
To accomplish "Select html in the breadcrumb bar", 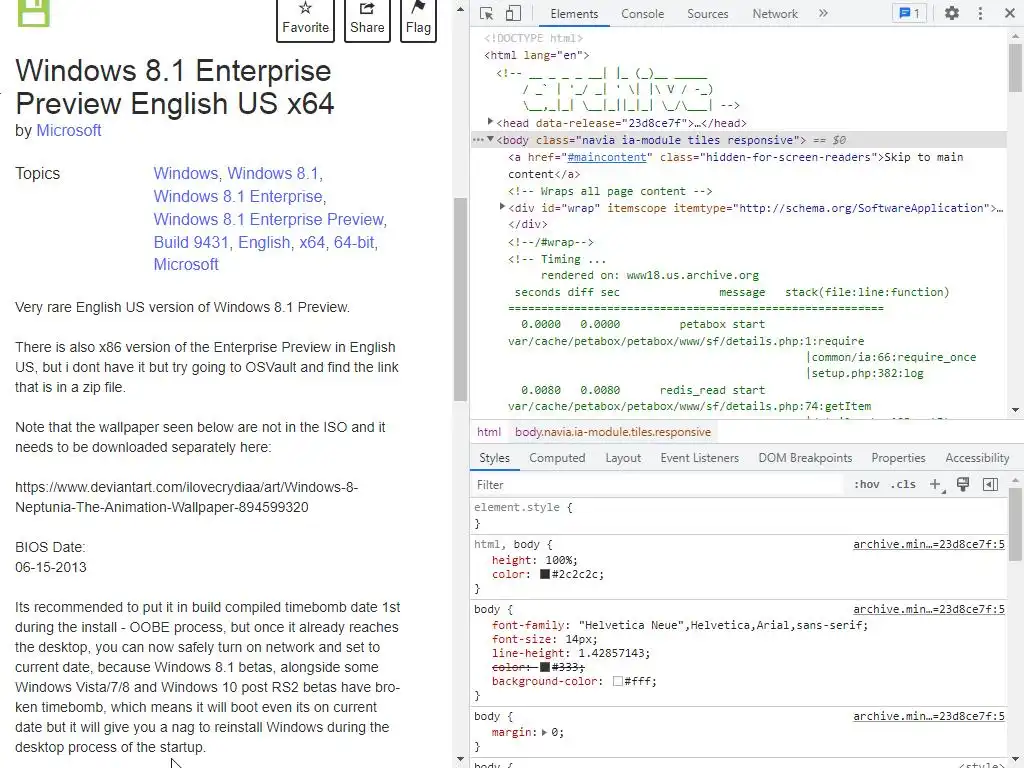I will tap(488, 432).
